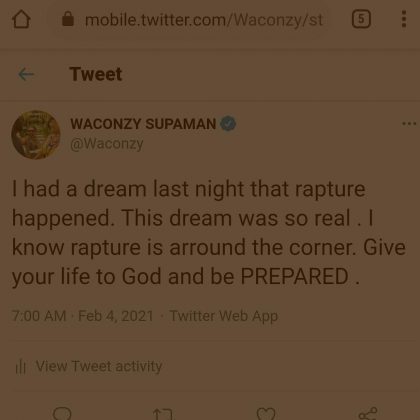This screenshot has height=420, width=420.
Task: Open the secure connection padlock info
Action: pyautogui.click(x=68, y=19)
